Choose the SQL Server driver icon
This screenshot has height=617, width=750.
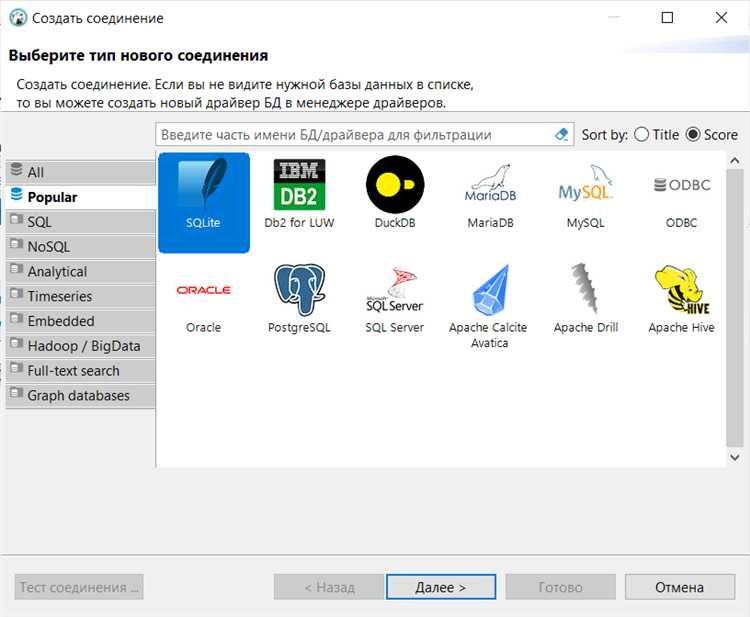(395, 290)
